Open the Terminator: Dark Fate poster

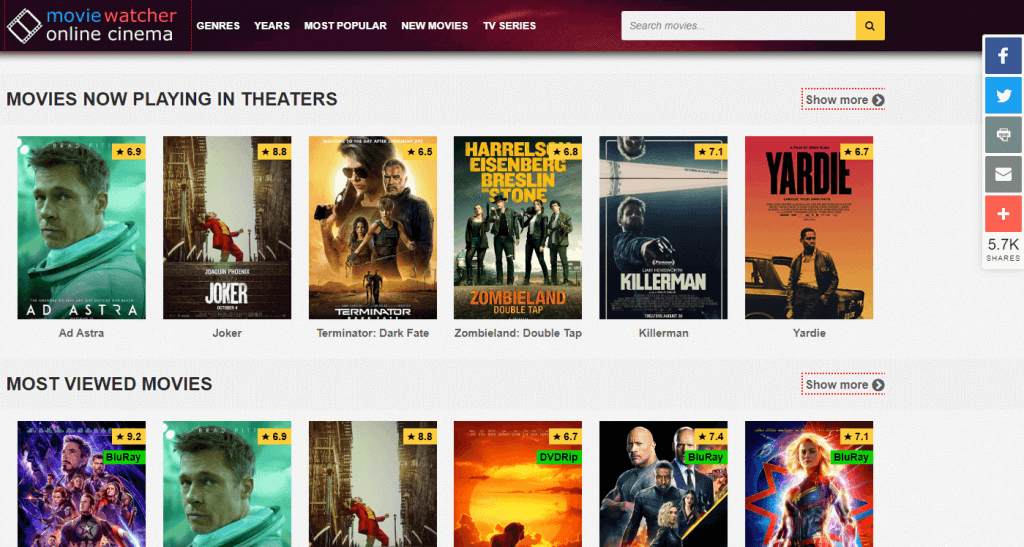pos(373,228)
